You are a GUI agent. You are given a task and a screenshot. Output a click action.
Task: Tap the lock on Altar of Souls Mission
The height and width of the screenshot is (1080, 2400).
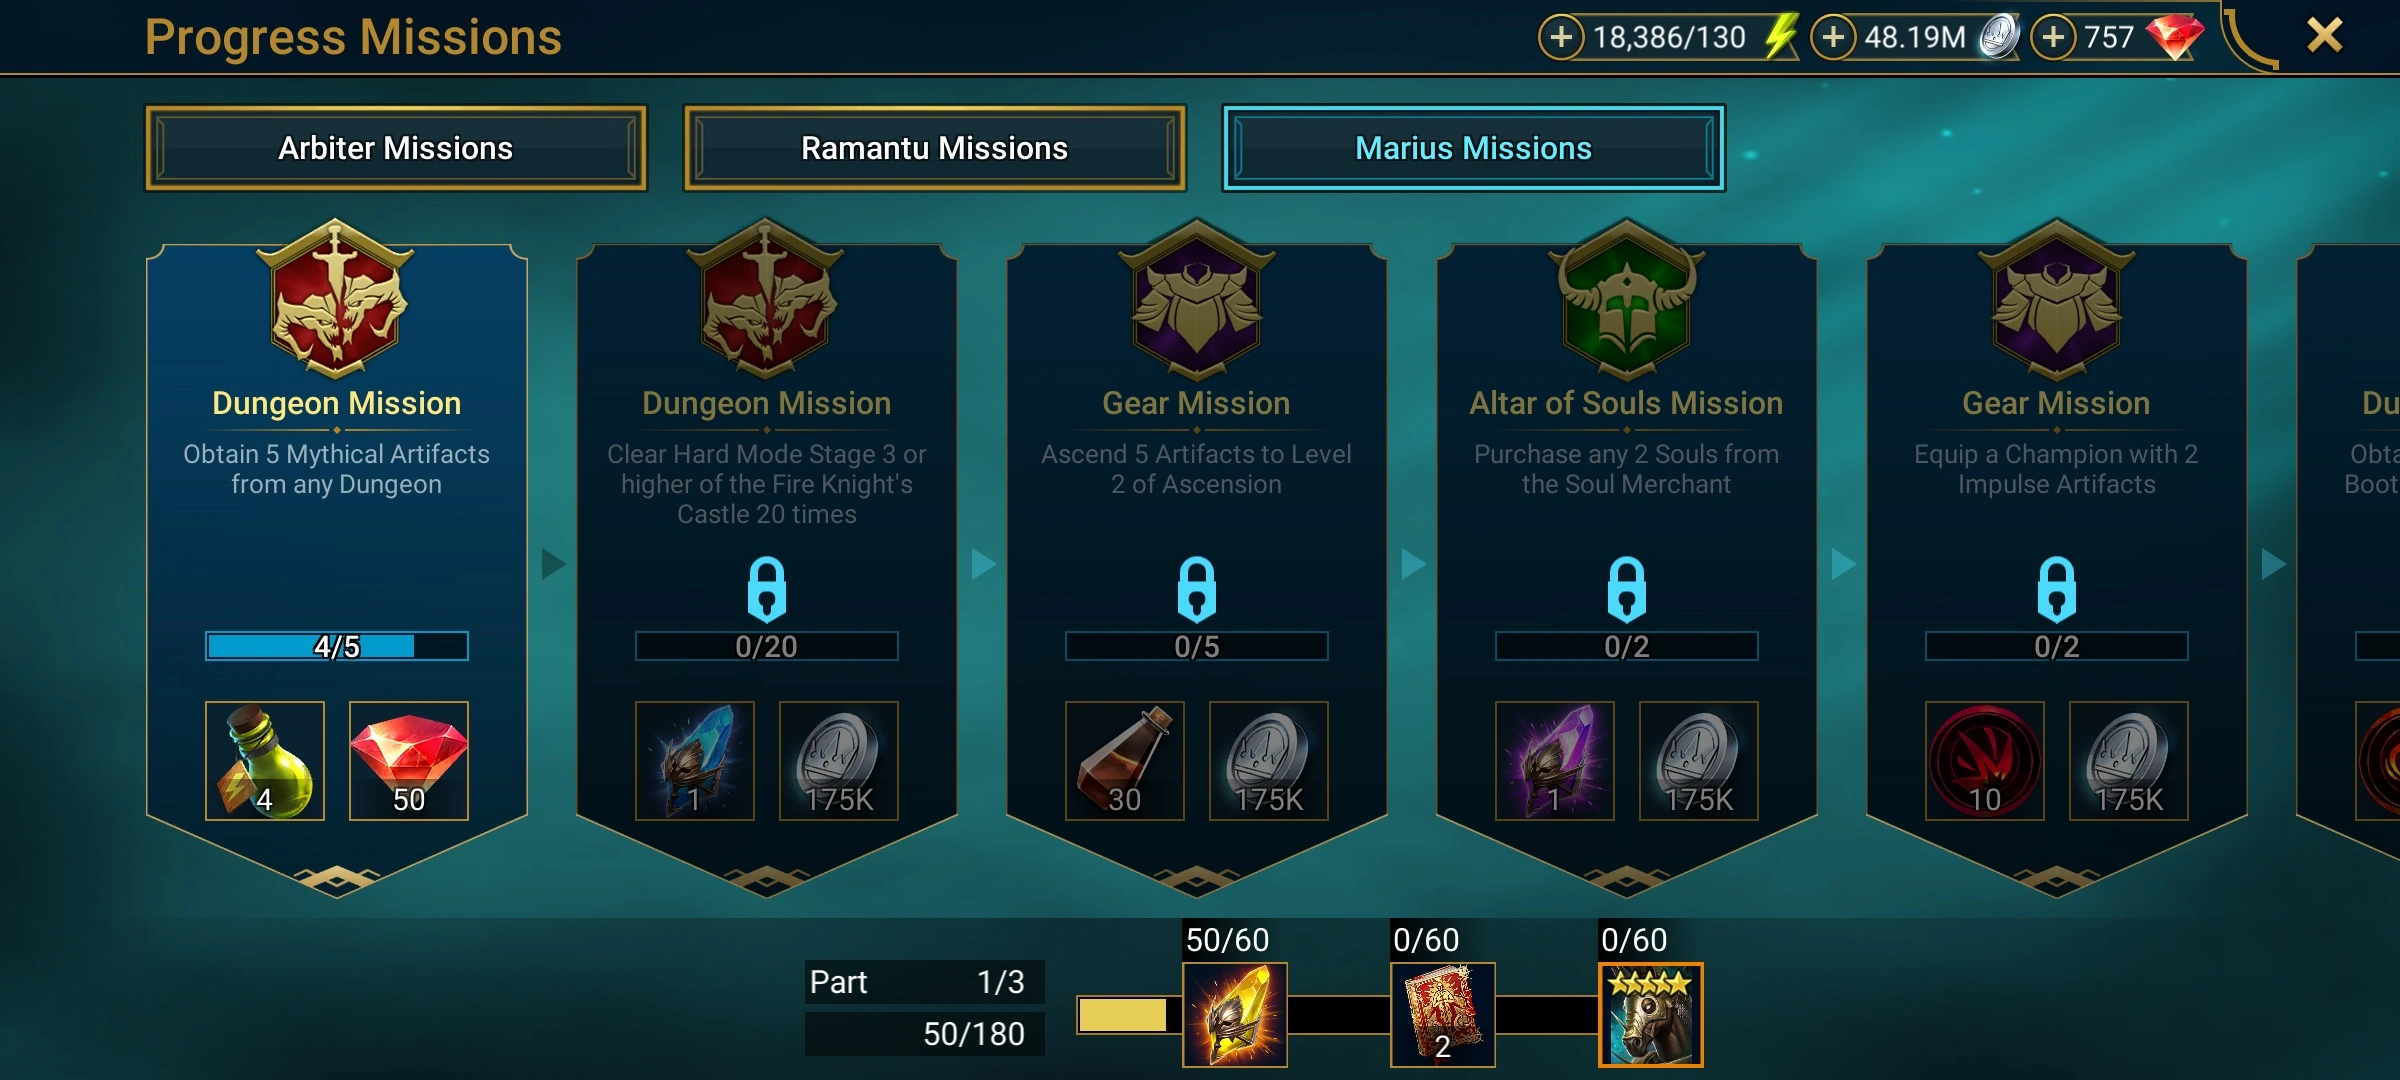pyautogui.click(x=1626, y=590)
